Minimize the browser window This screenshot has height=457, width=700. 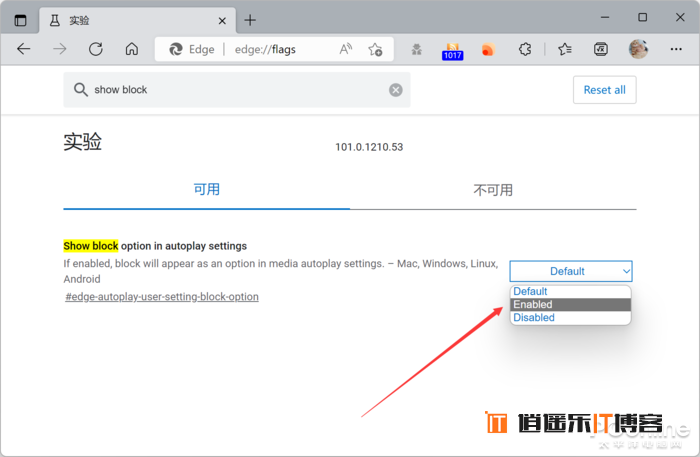click(x=605, y=17)
